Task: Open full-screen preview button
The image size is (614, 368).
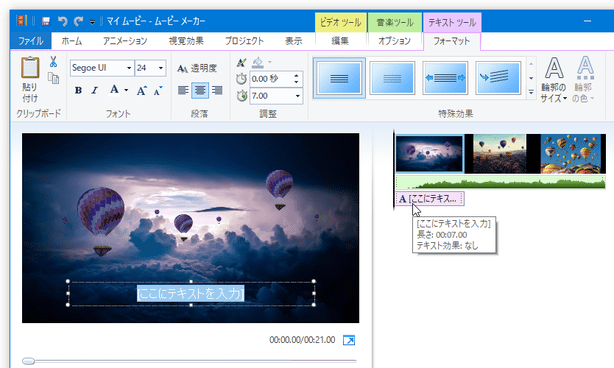Action: coord(349,340)
